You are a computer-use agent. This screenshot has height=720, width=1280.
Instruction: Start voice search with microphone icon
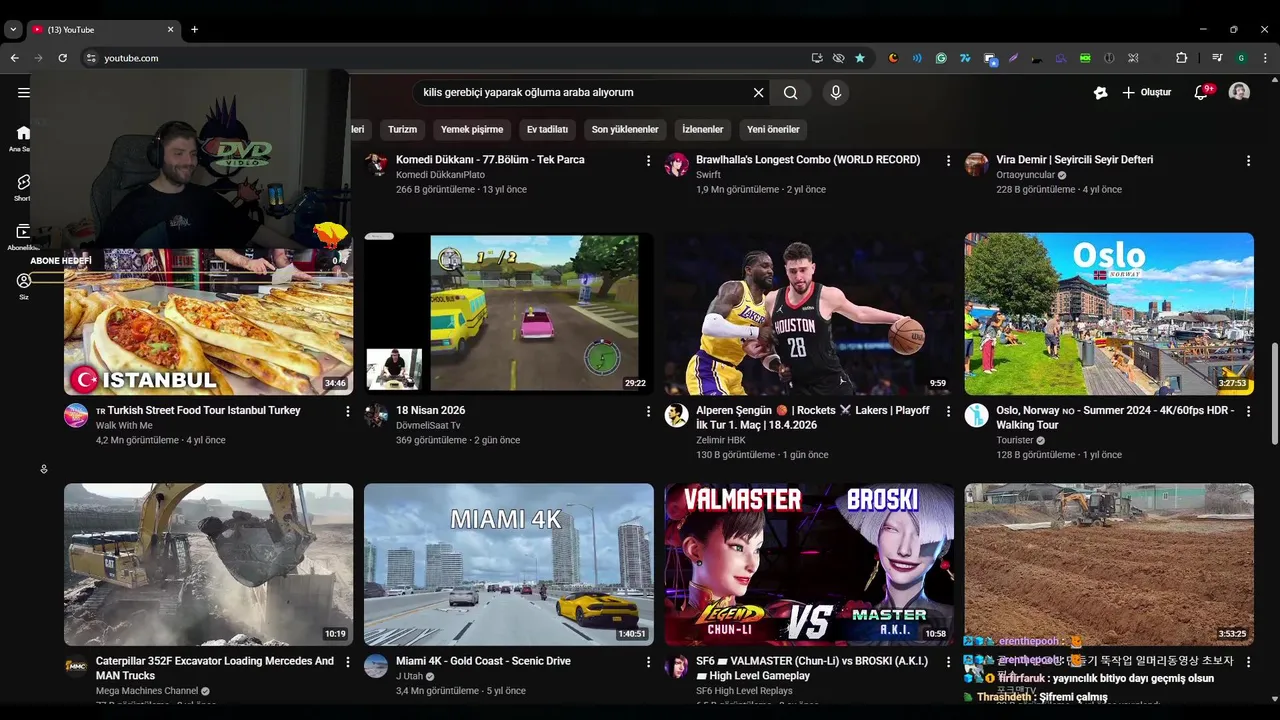pos(836,93)
